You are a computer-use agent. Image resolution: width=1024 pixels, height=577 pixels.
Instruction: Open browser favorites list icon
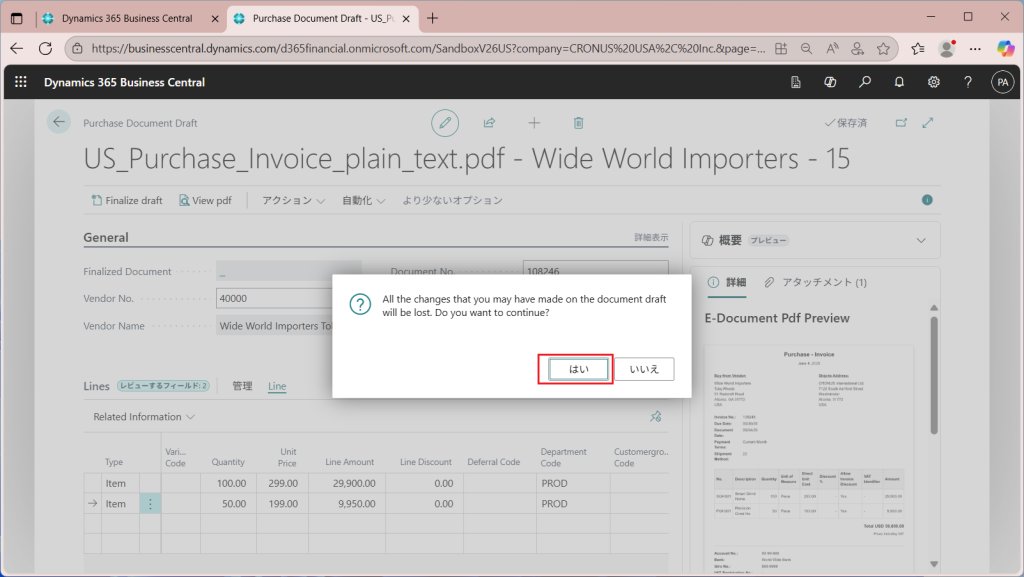coord(918,48)
